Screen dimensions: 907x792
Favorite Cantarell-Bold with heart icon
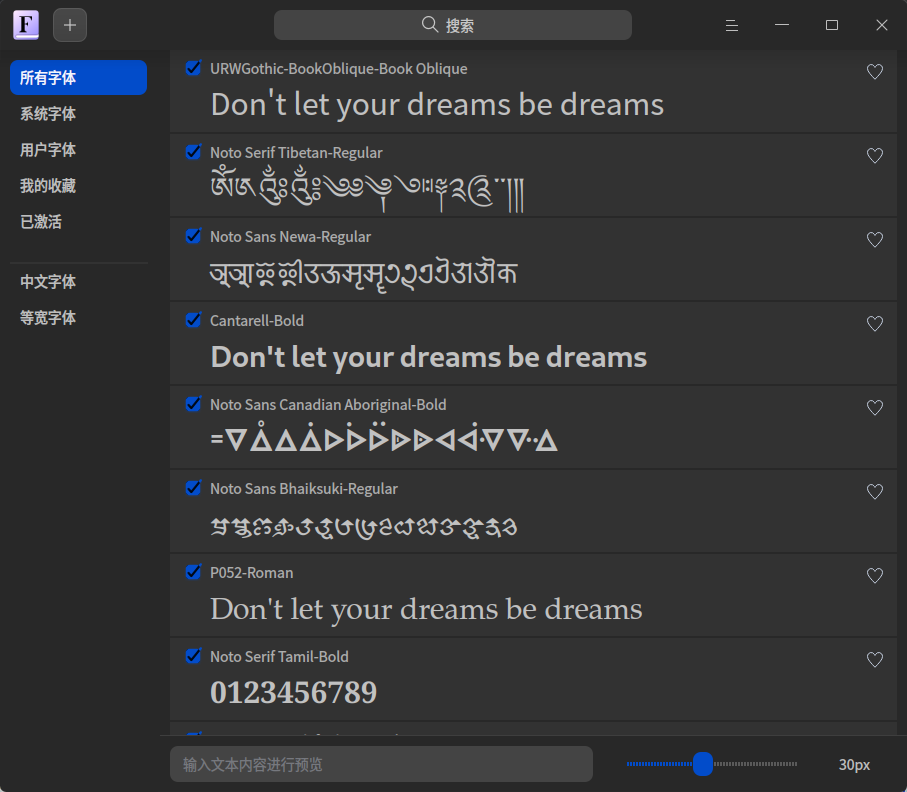[875, 323]
